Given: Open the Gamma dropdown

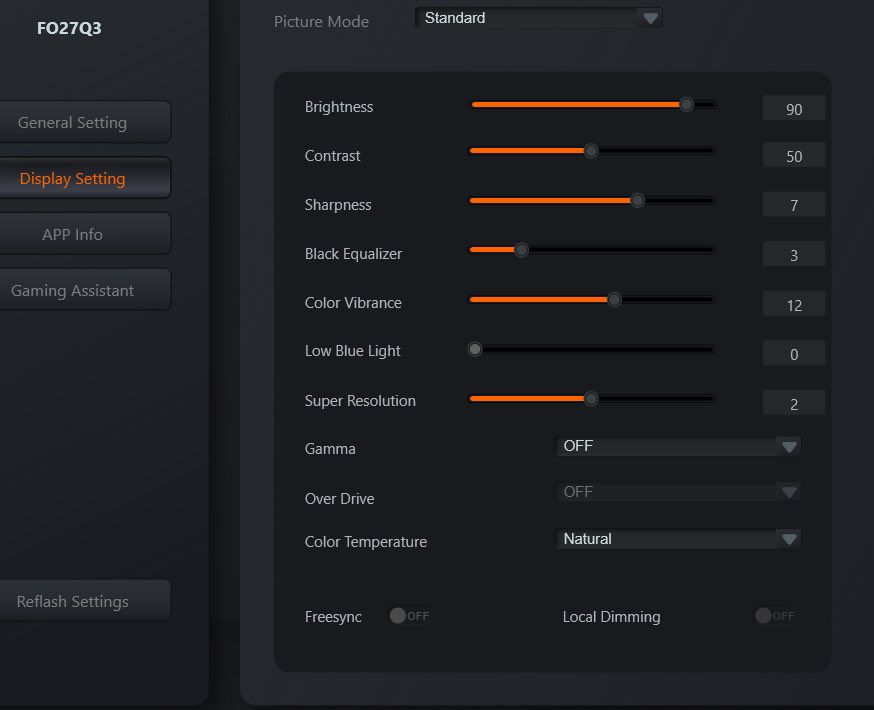Looking at the screenshot, I should 678,446.
